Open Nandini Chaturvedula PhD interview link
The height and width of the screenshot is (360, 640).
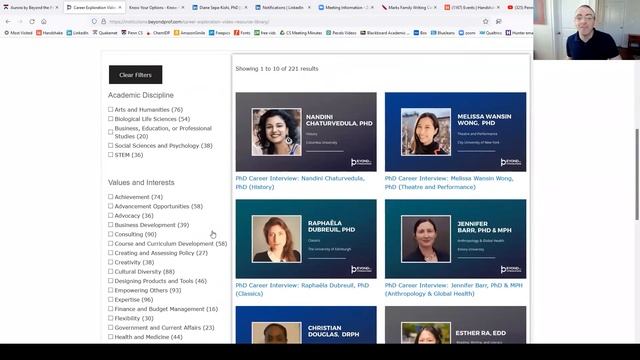[x=300, y=182]
